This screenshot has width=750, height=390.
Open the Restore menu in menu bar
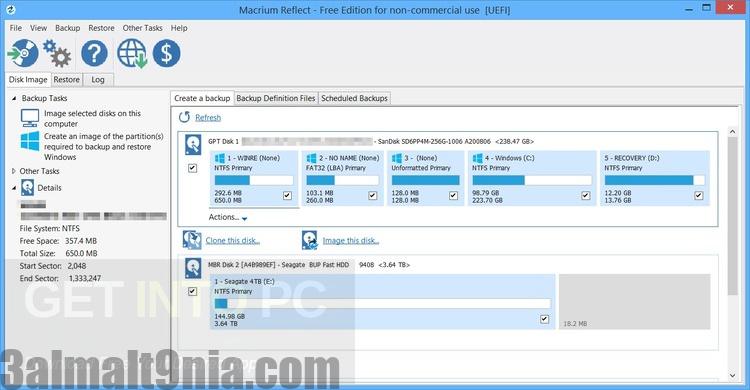tap(101, 28)
